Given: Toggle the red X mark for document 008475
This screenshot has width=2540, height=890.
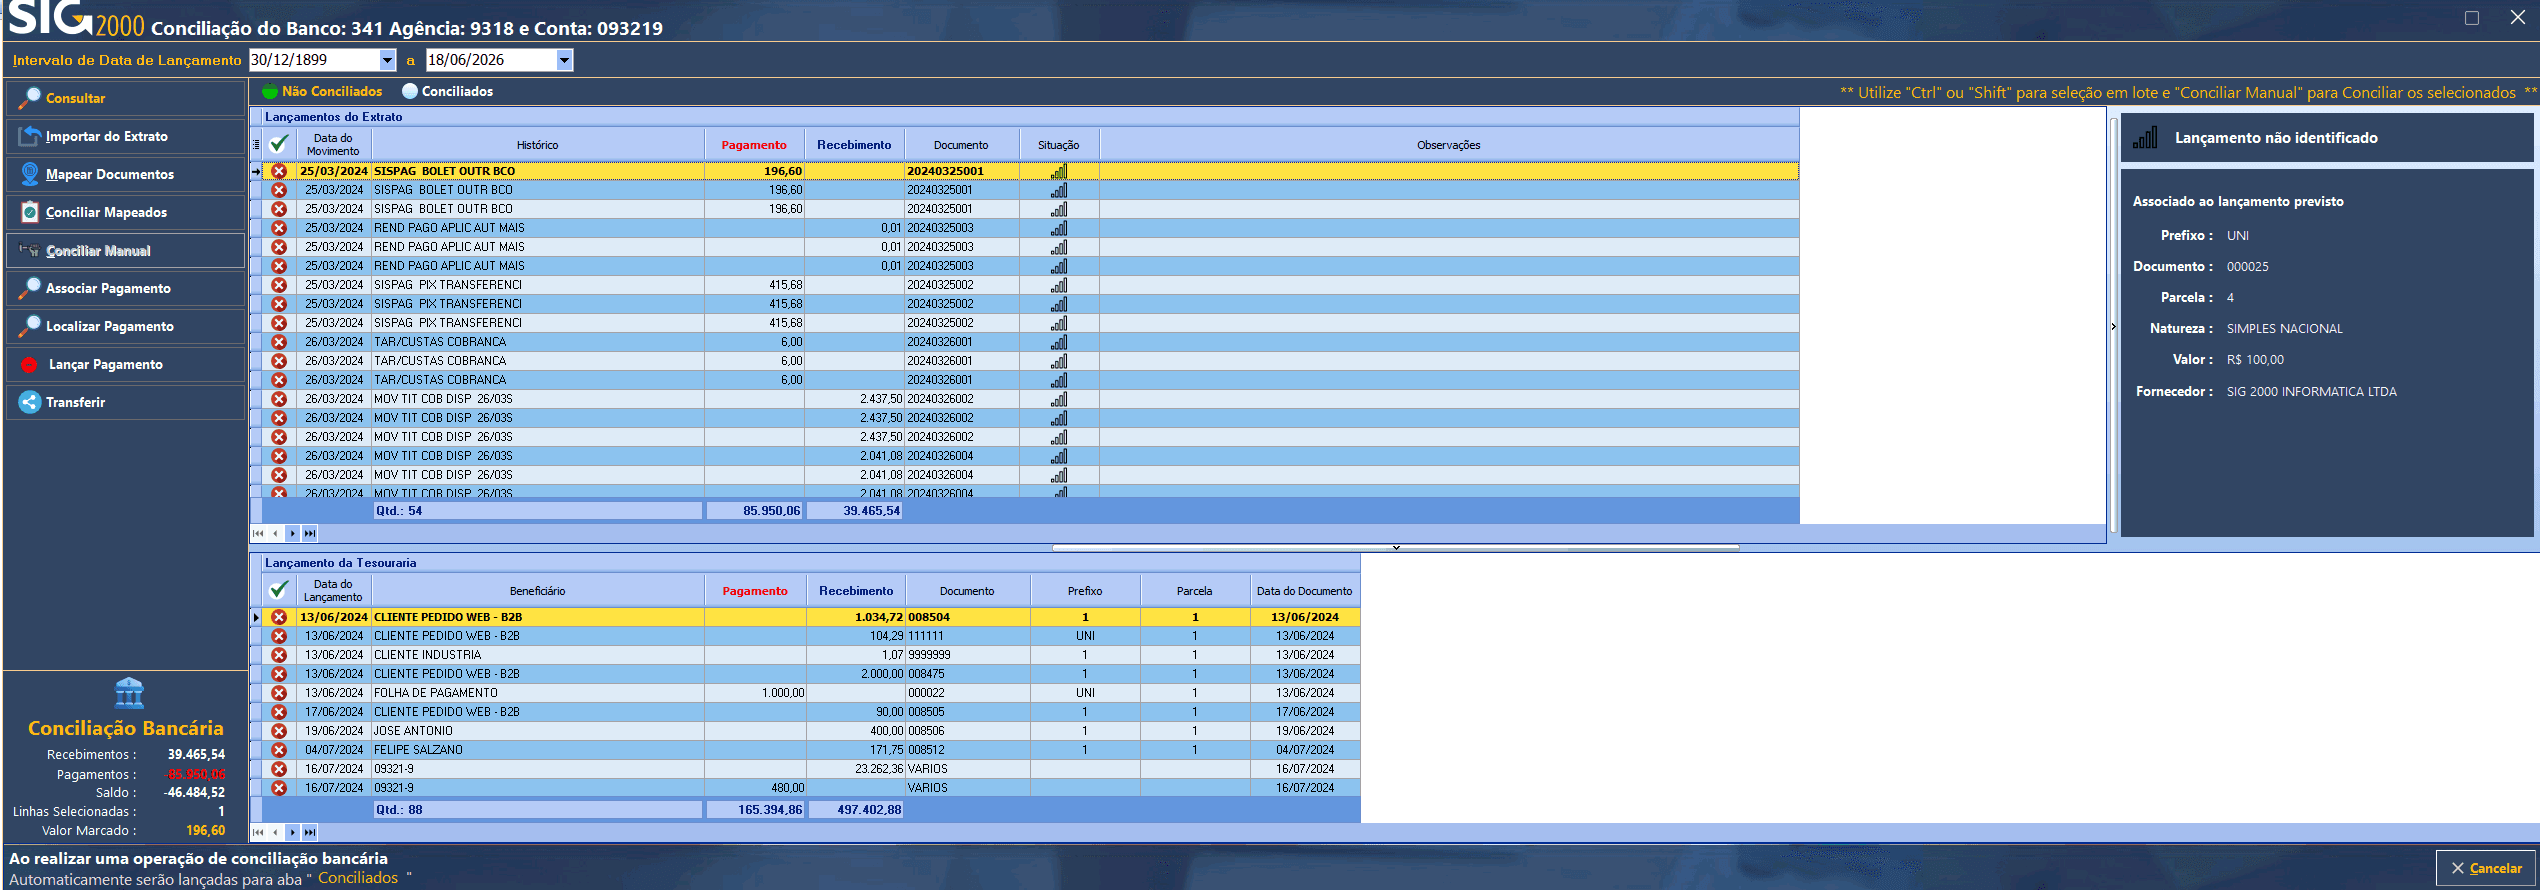Looking at the screenshot, I should (279, 674).
